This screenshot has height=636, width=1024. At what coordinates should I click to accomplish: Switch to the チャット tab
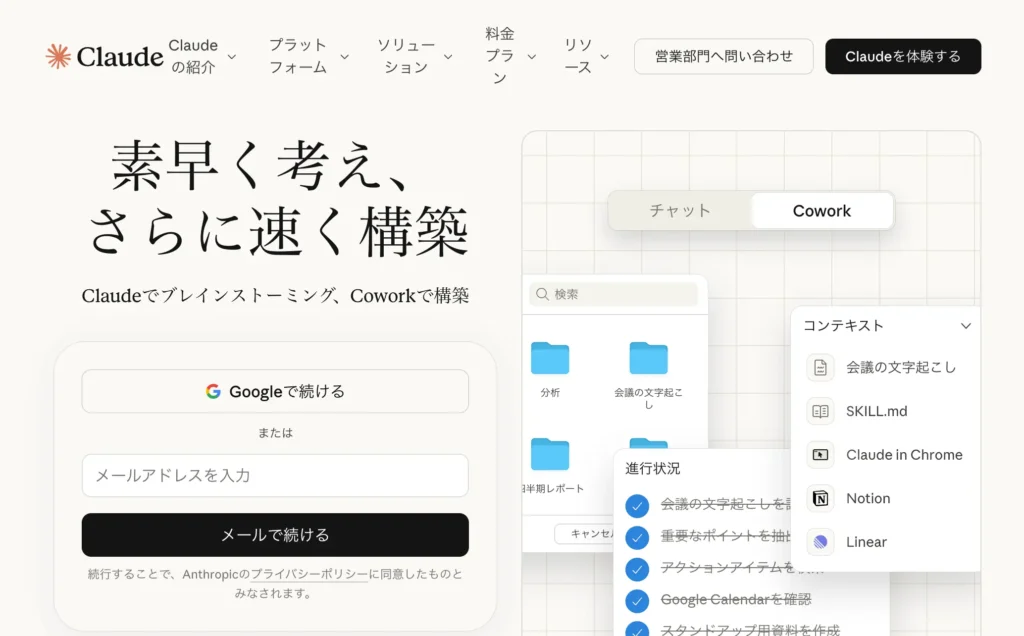[680, 211]
